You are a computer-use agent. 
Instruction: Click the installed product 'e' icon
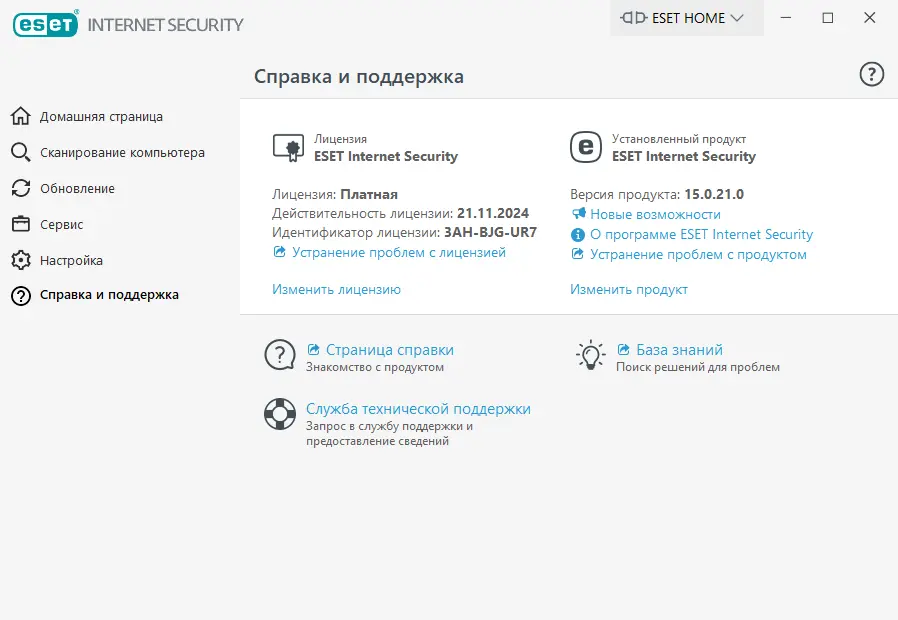click(586, 147)
